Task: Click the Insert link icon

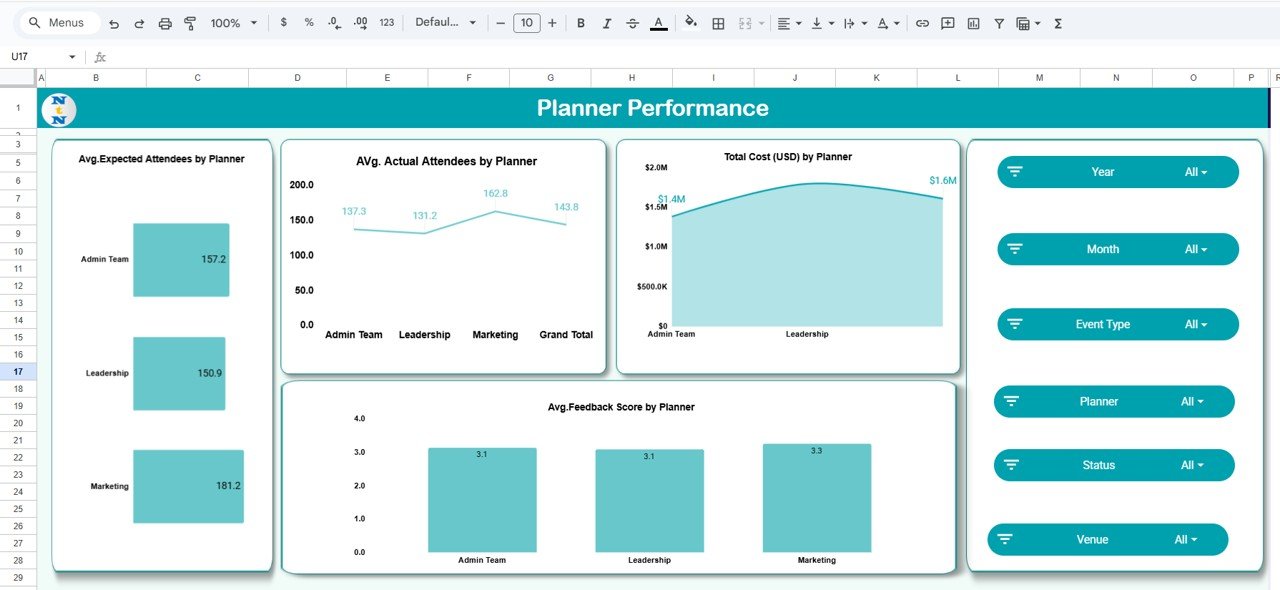Action: pyautogui.click(x=922, y=22)
